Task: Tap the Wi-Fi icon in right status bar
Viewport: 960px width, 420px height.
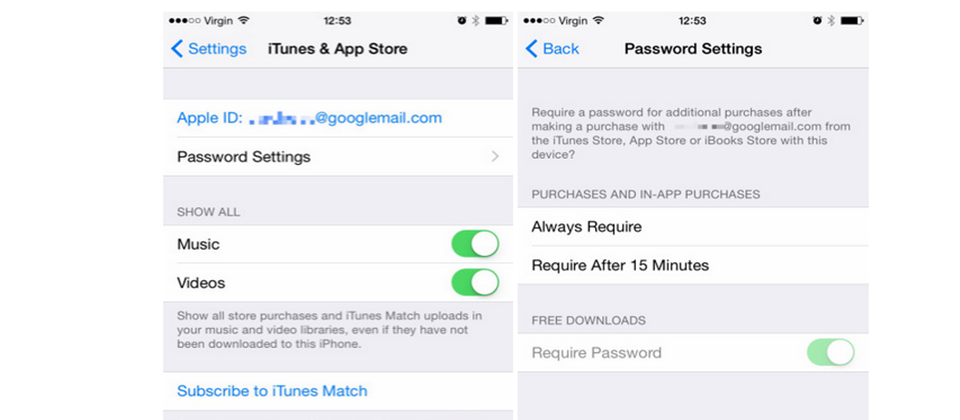Action: coord(598,21)
